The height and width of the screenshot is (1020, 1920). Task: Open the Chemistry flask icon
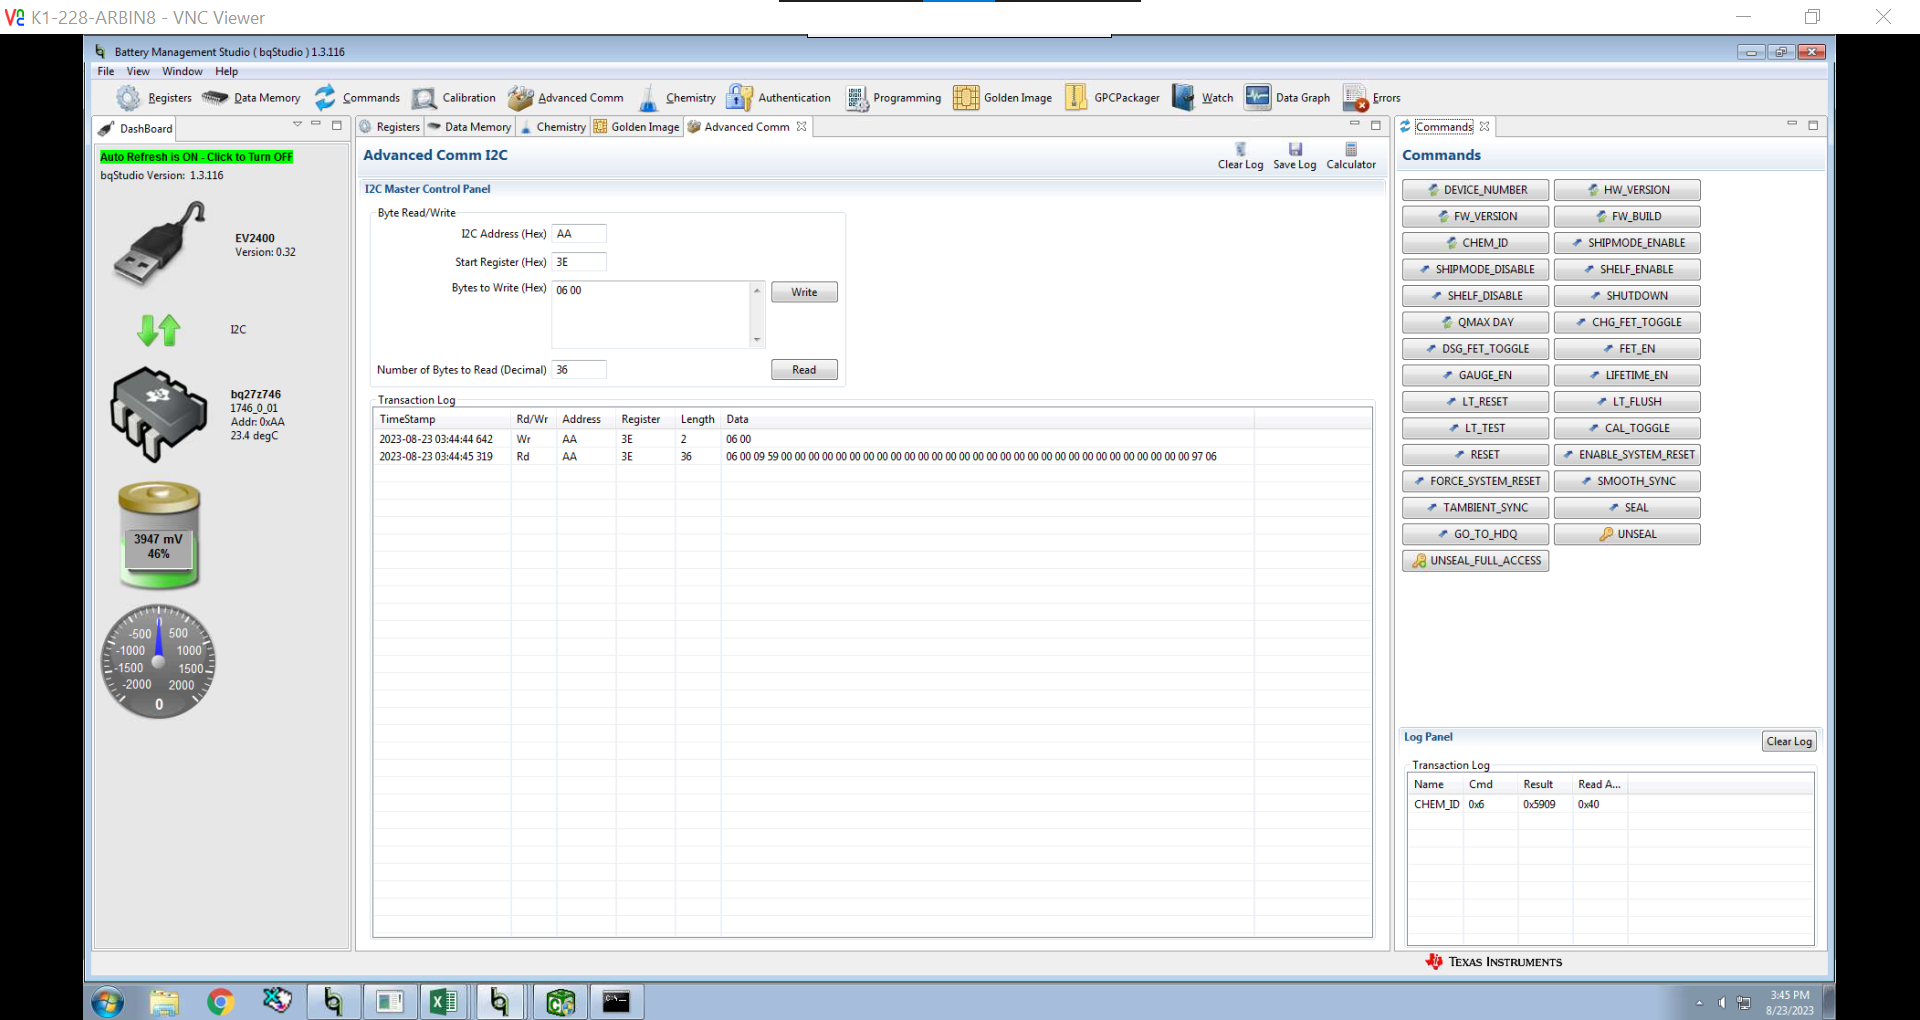(x=648, y=98)
